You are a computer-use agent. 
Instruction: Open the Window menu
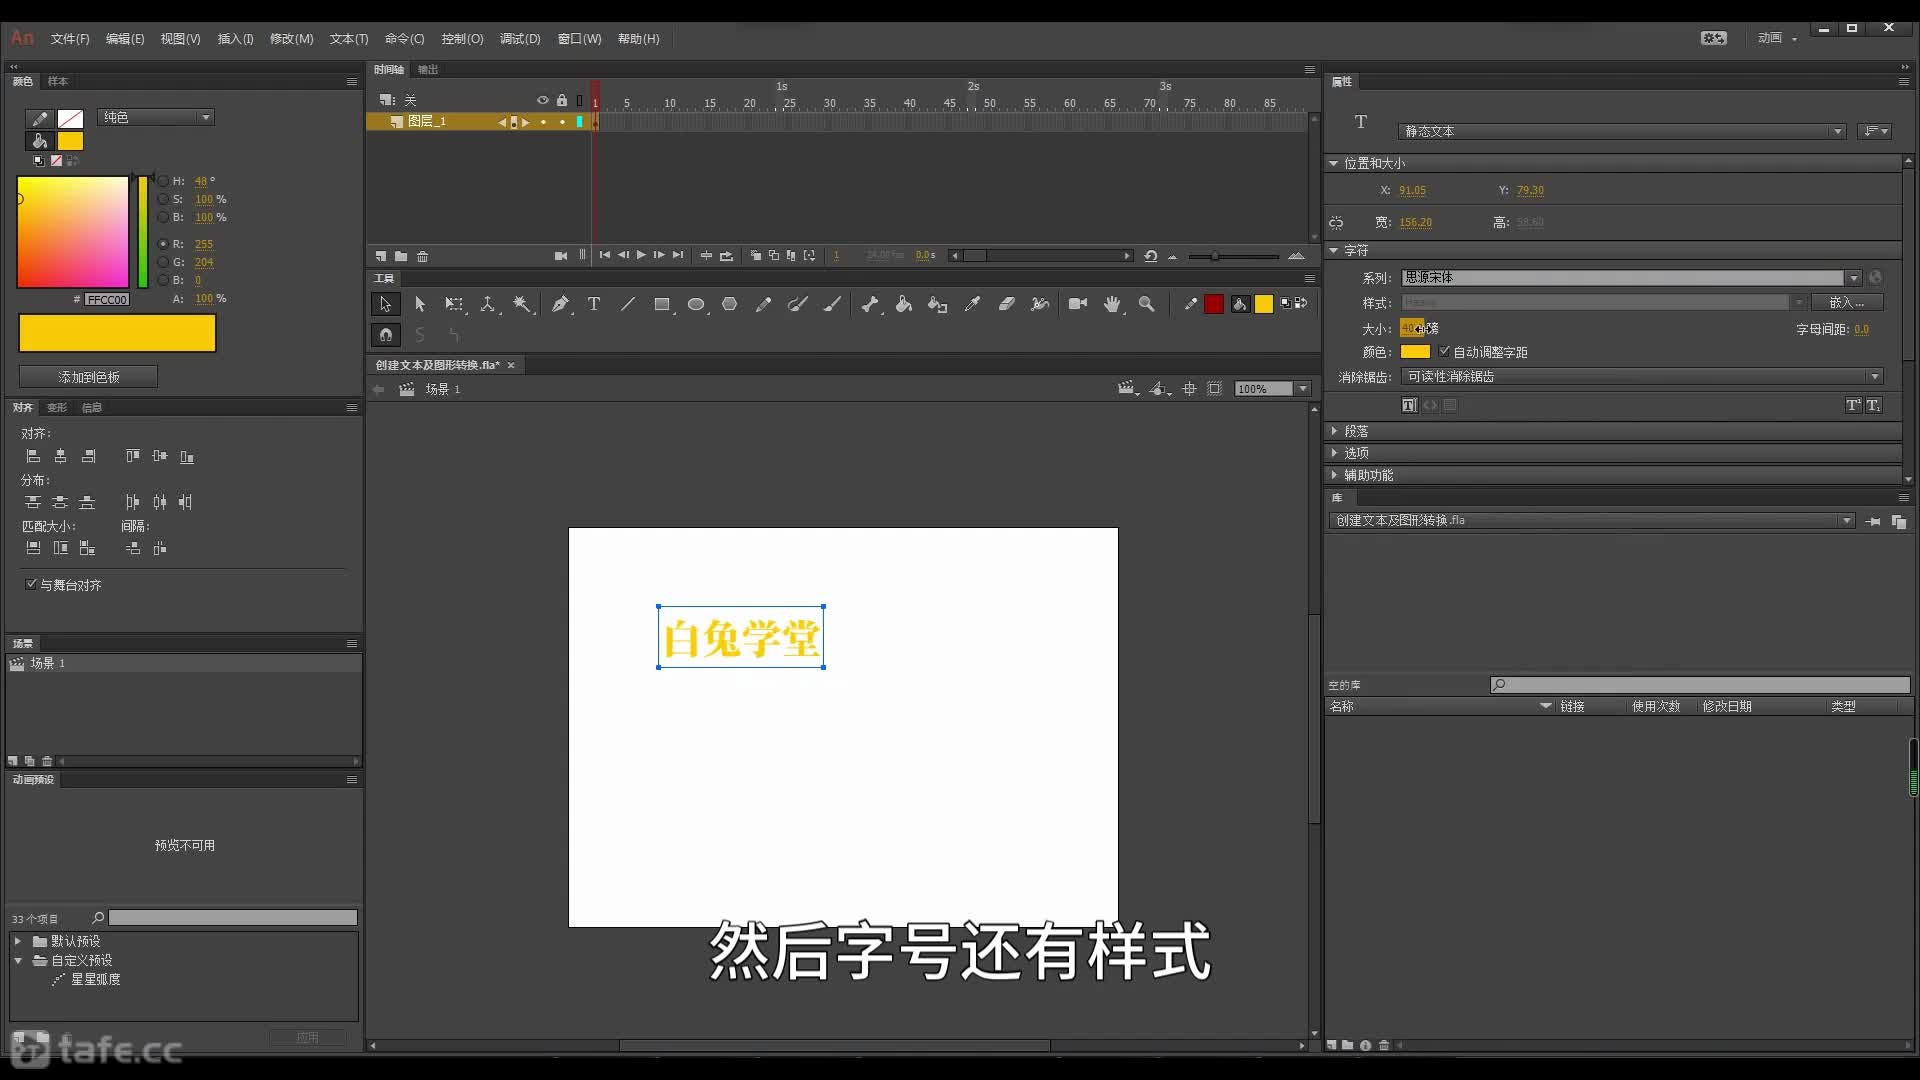579,39
